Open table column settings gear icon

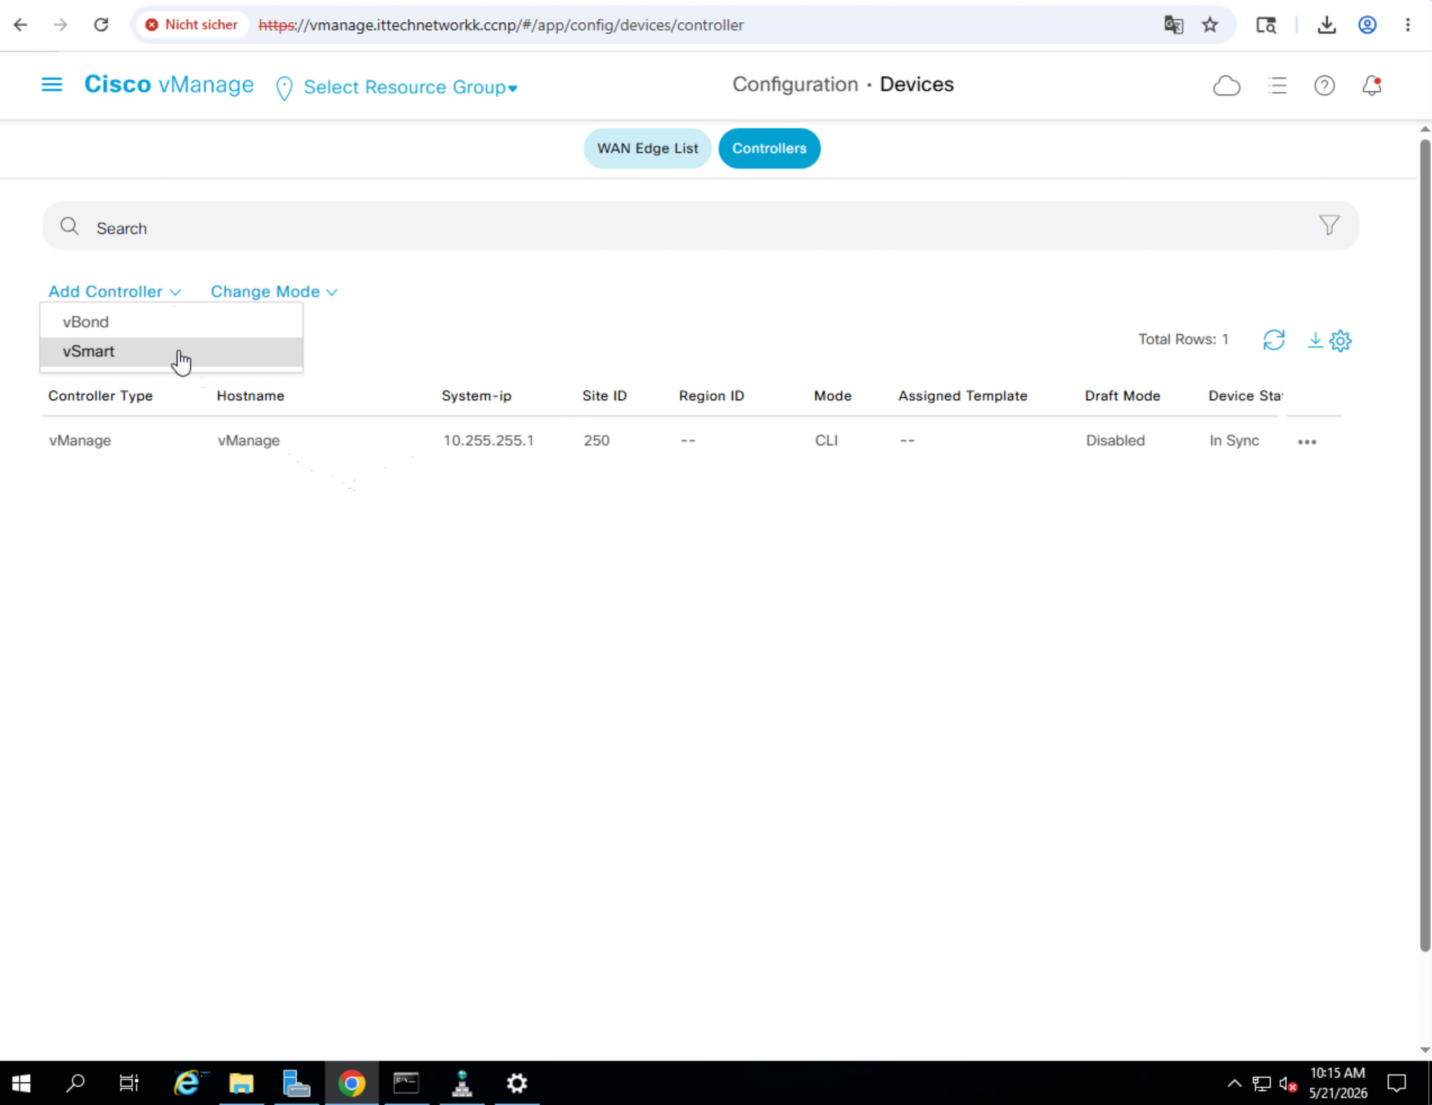[x=1341, y=341]
